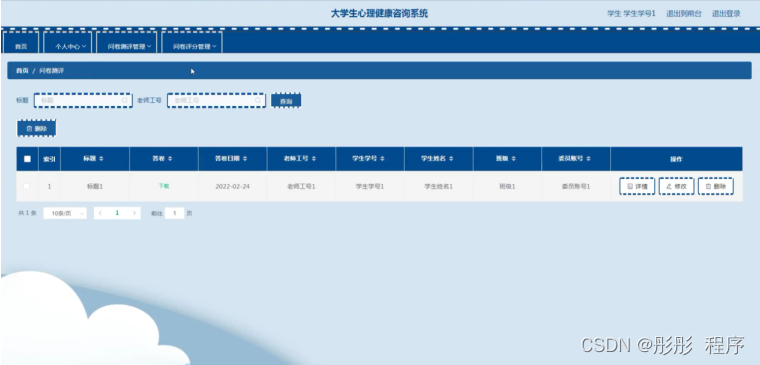Screen dimensions: 760x365
Task: Go to the previous page arrow
Action: pos(100,213)
